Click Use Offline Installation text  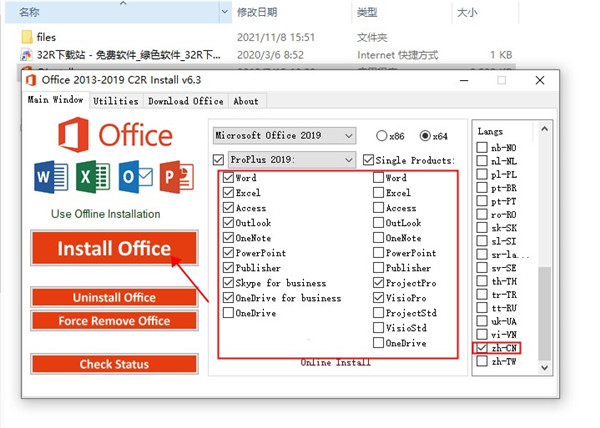click(106, 214)
